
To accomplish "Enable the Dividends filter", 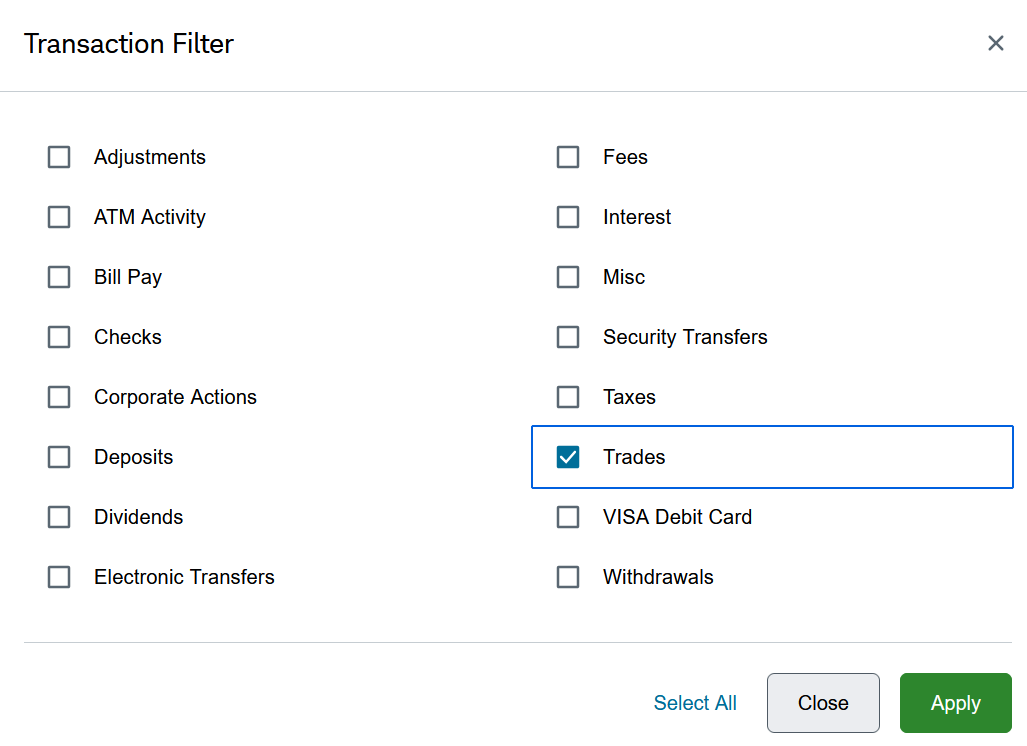I will (59, 517).
